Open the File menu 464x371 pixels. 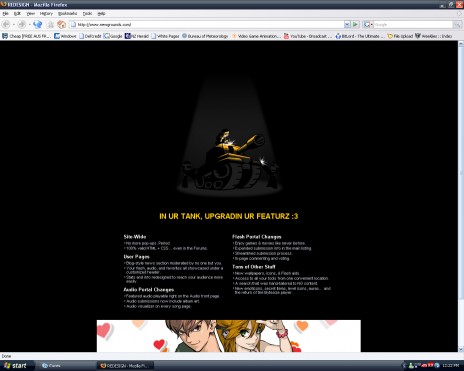pyautogui.click(x=5, y=14)
